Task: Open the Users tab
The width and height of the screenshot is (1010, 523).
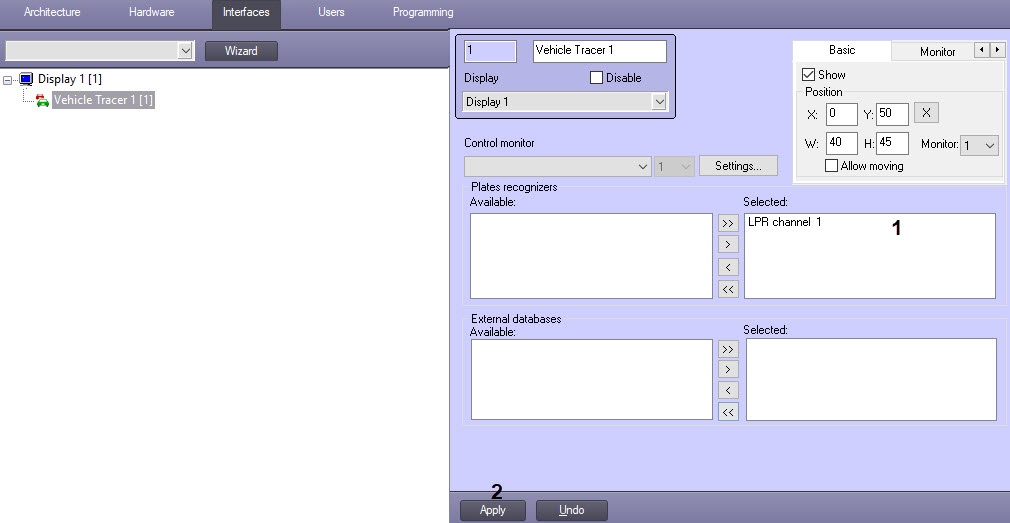Action: [x=331, y=12]
